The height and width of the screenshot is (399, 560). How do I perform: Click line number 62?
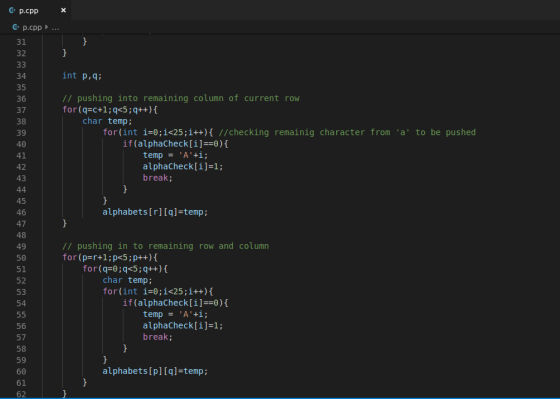tap(21, 394)
